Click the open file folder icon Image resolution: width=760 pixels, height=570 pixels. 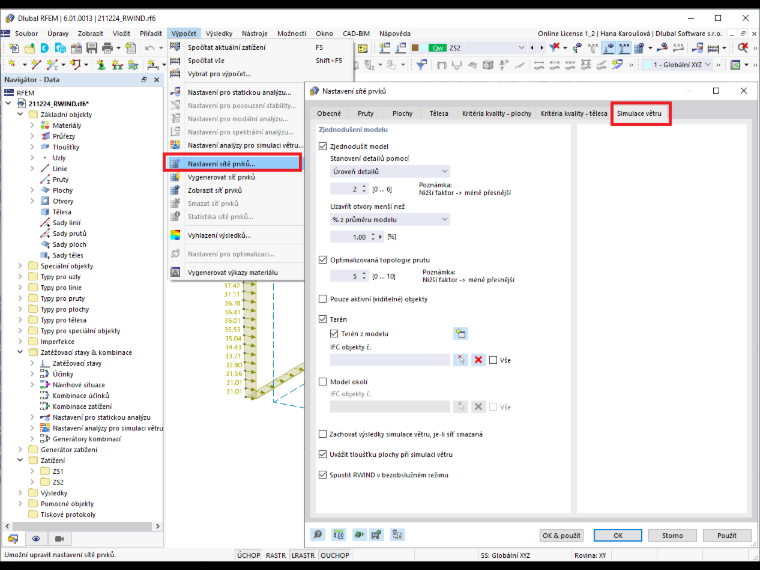(30, 48)
